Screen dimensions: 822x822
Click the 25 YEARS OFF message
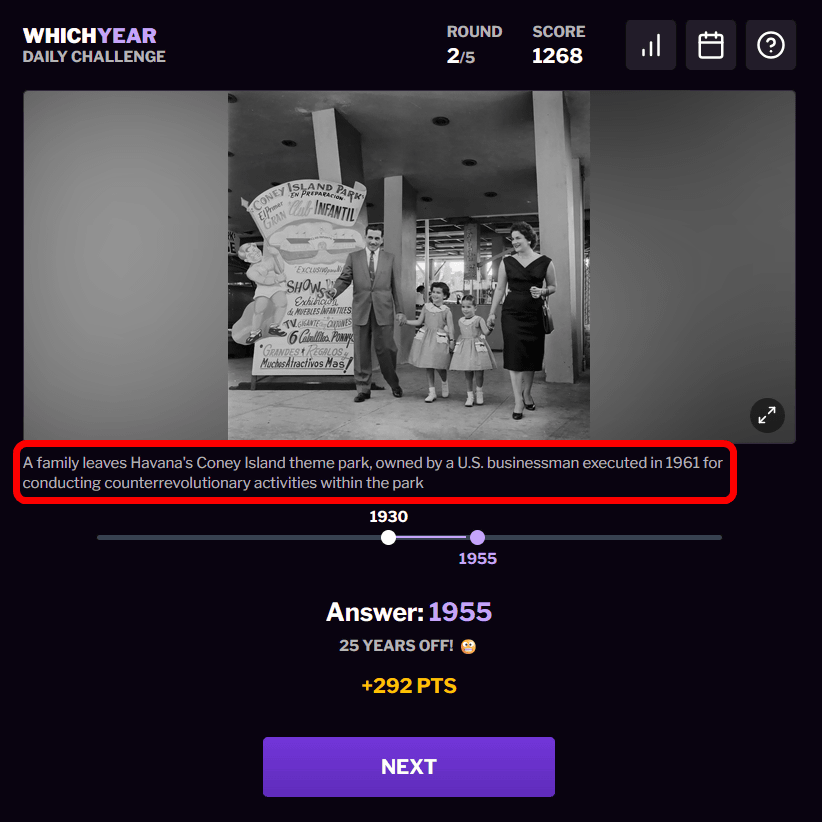[x=396, y=645]
